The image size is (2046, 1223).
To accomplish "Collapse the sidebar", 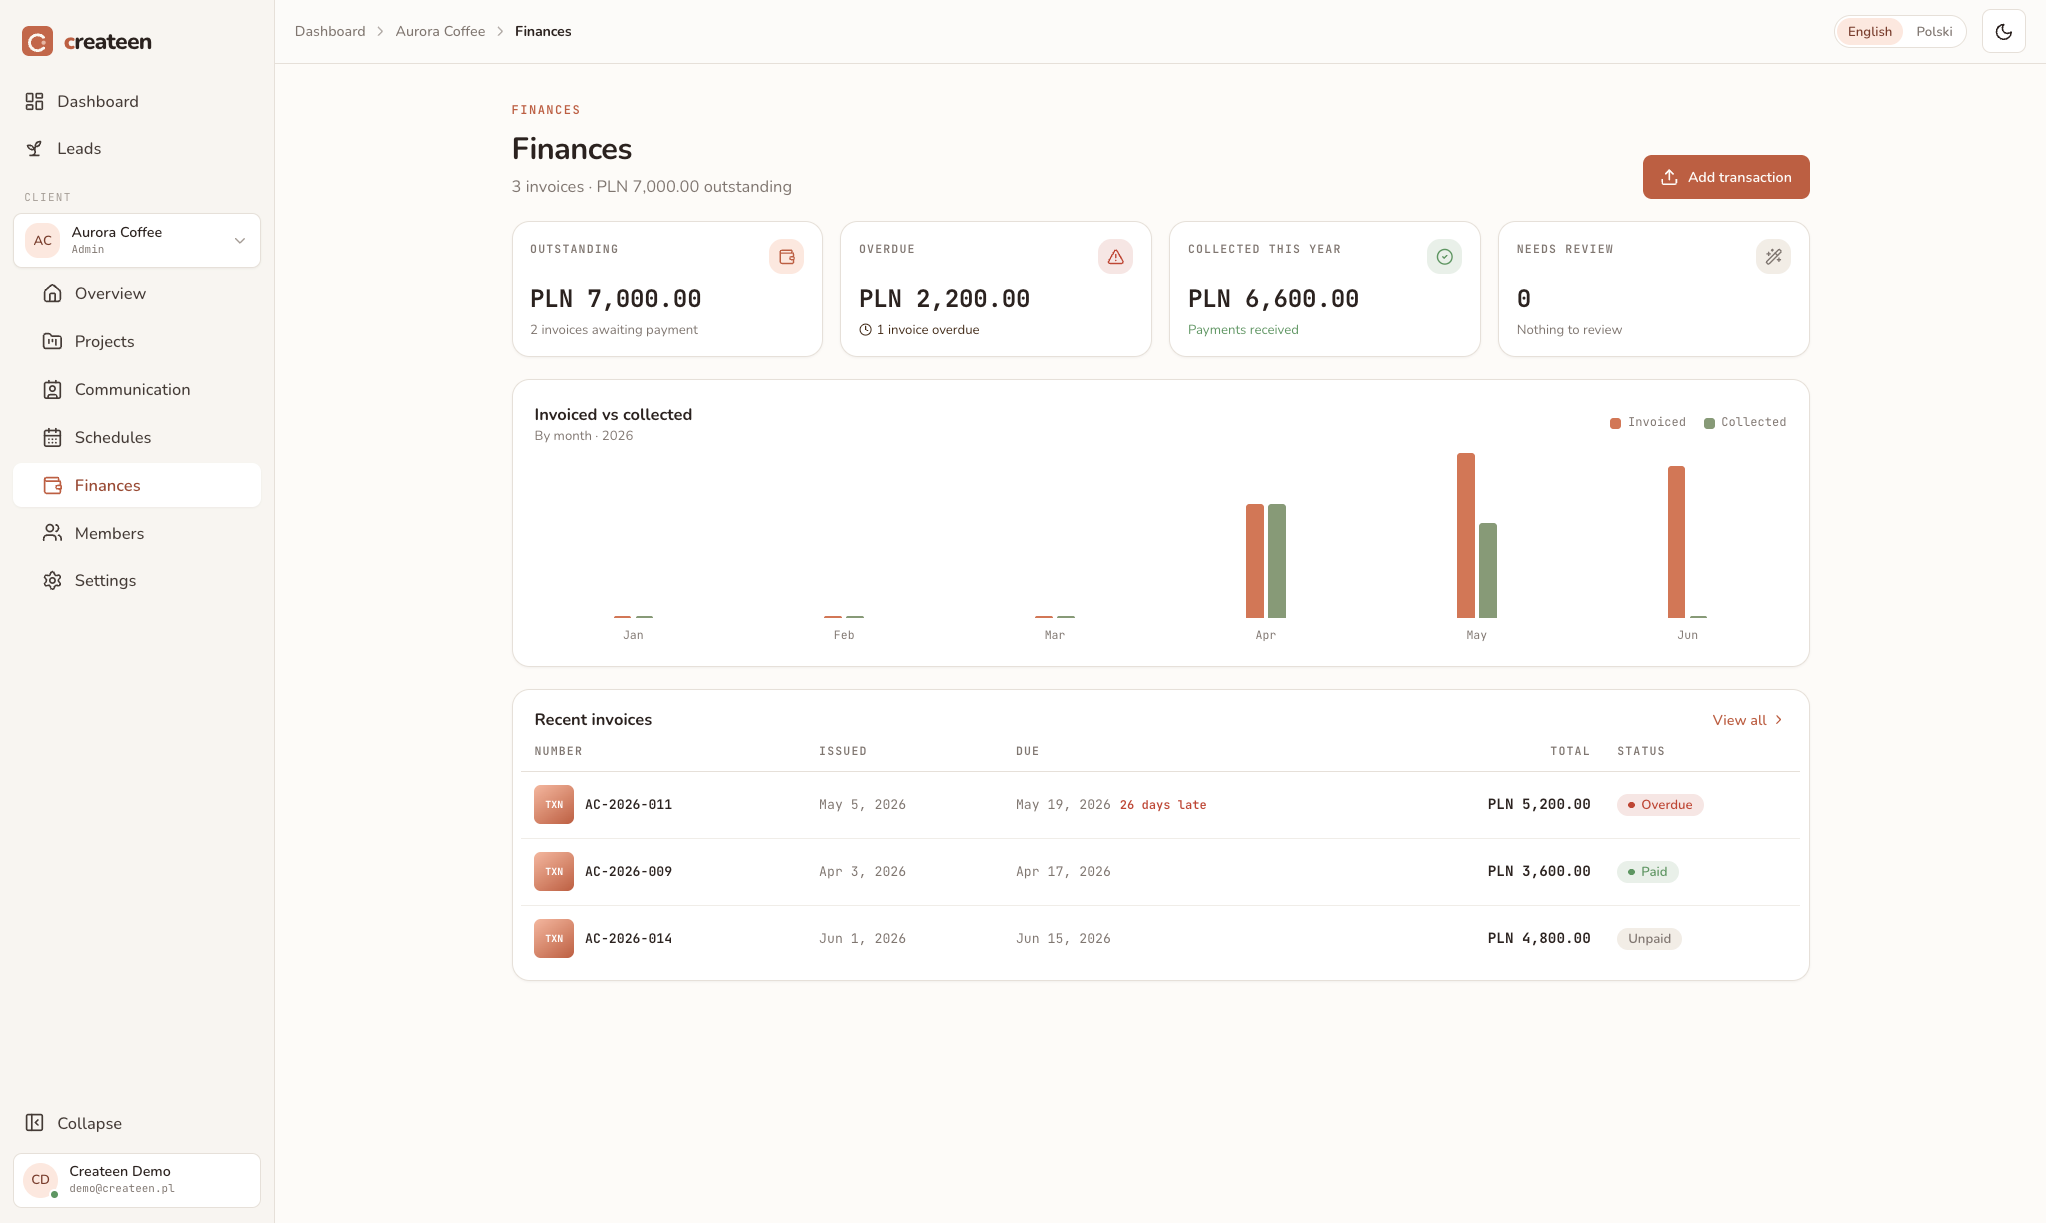I will coord(136,1123).
